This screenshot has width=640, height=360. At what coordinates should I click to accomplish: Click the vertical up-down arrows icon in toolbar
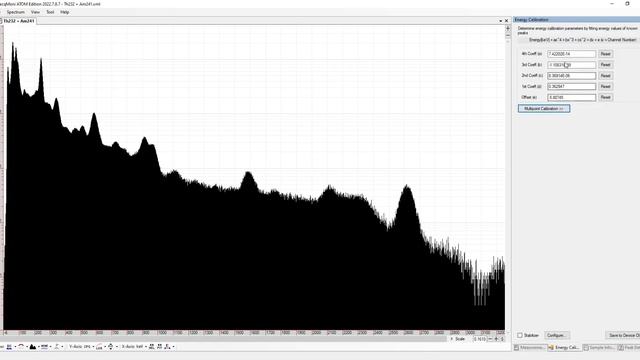coord(111,347)
